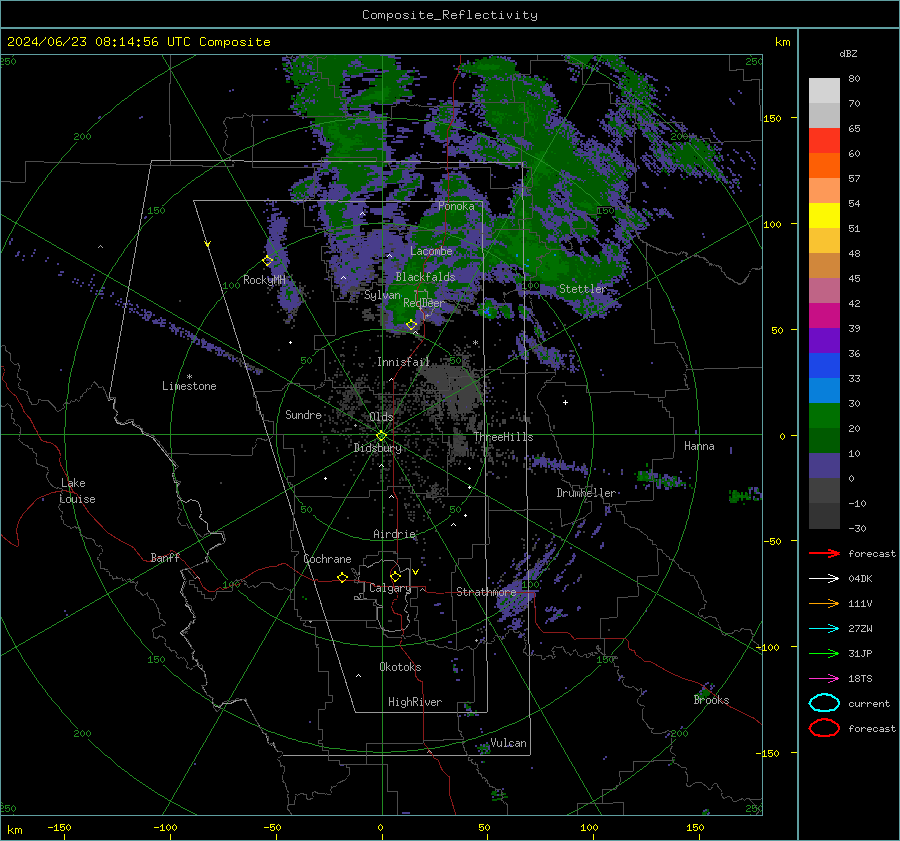Click the Stettler city label
The image size is (900, 841).
583,289
